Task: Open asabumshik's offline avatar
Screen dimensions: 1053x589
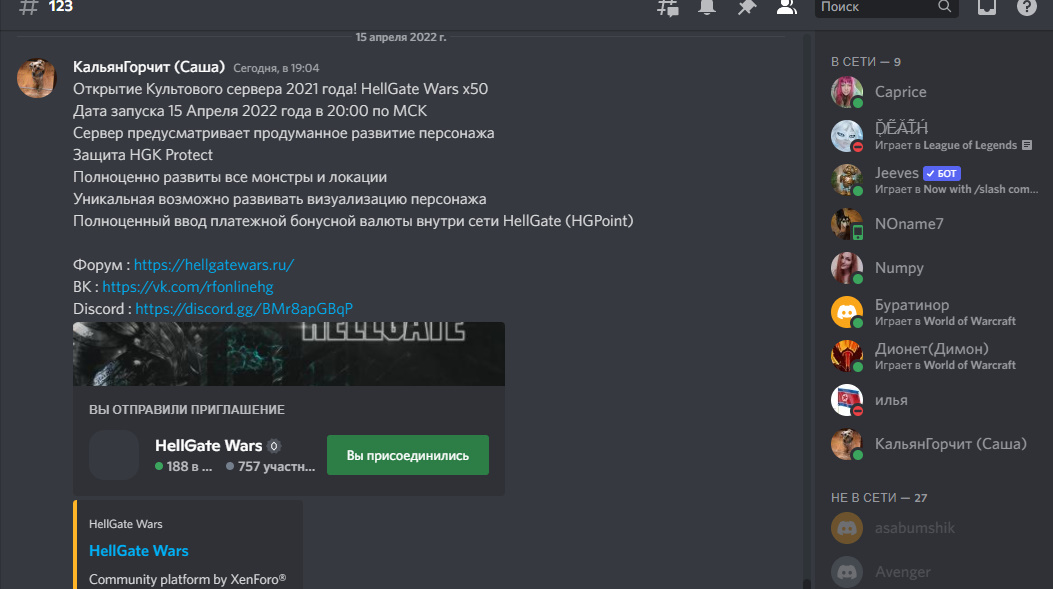Action: pos(847,528)
